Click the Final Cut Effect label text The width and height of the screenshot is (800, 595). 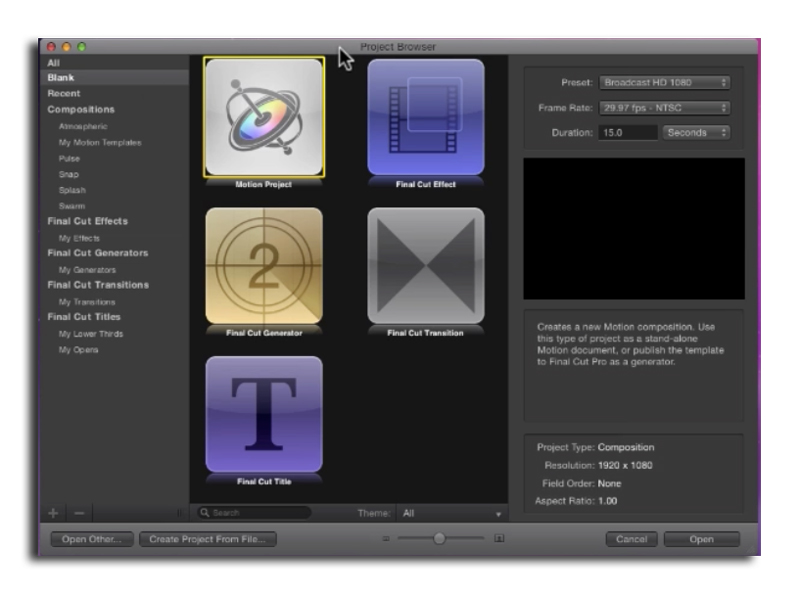(x=426, y=184)
